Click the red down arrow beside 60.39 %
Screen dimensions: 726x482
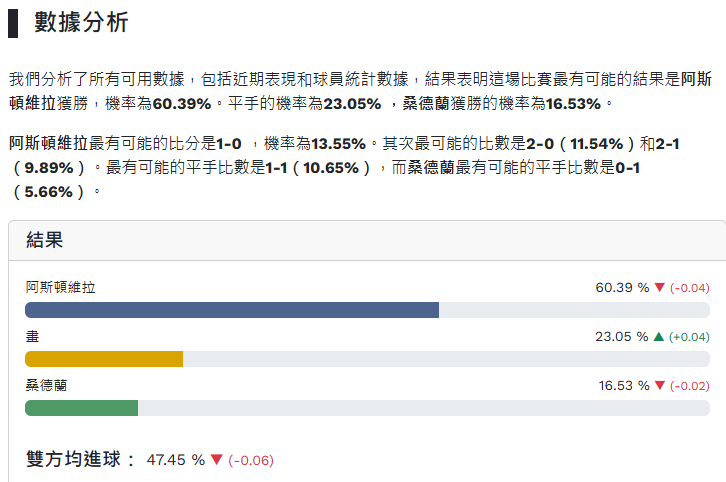(x=660, y=288)
